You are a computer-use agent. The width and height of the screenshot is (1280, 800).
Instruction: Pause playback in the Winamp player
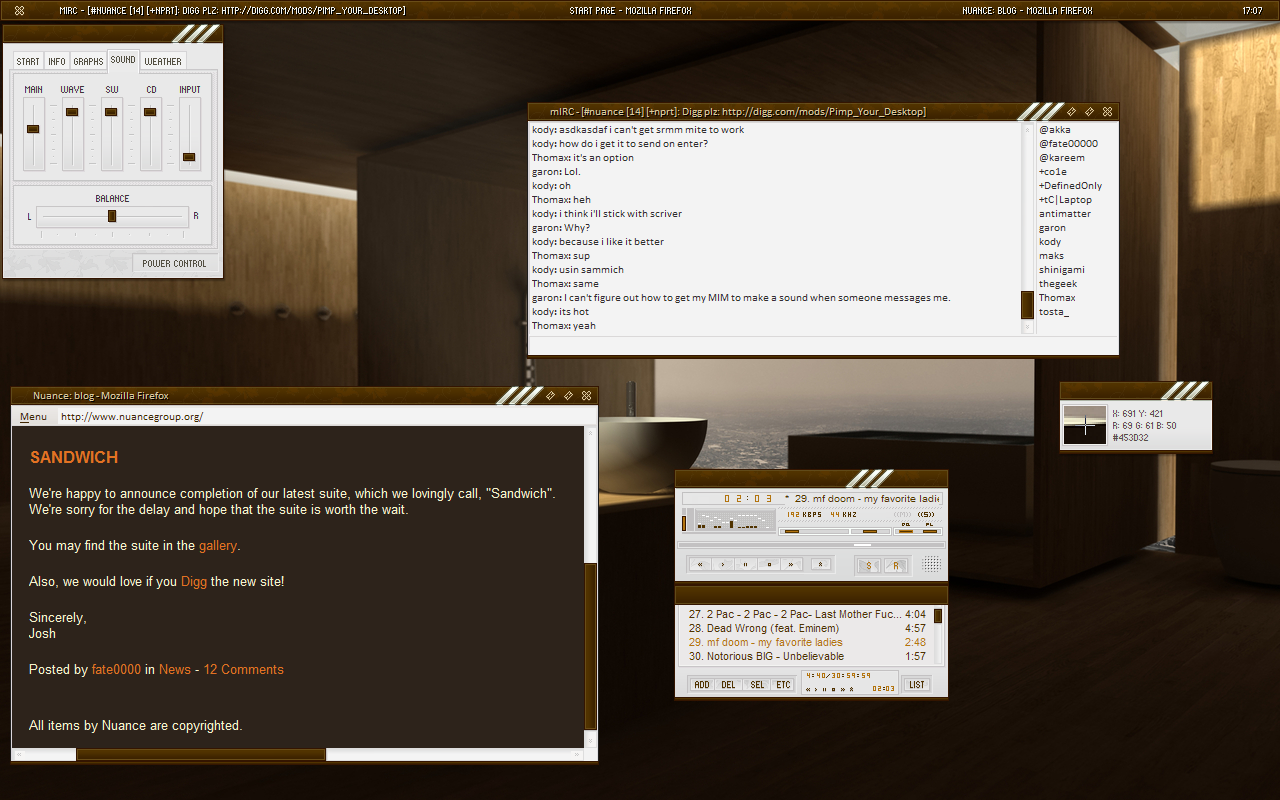(745, 564)
